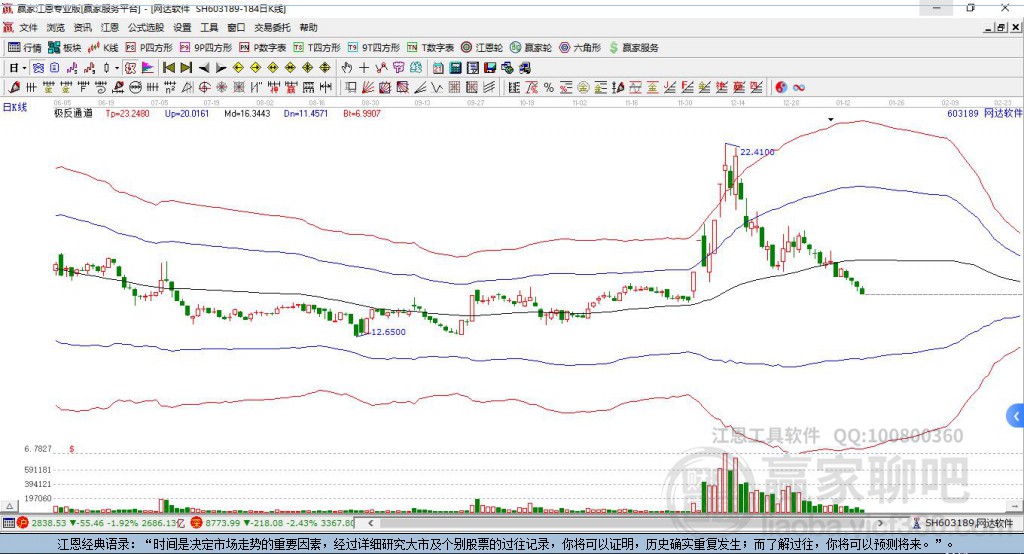The width and height of the screenshot is (1024, 554).
Task: Click the 日K线 chart label
Action: point(15,107)
